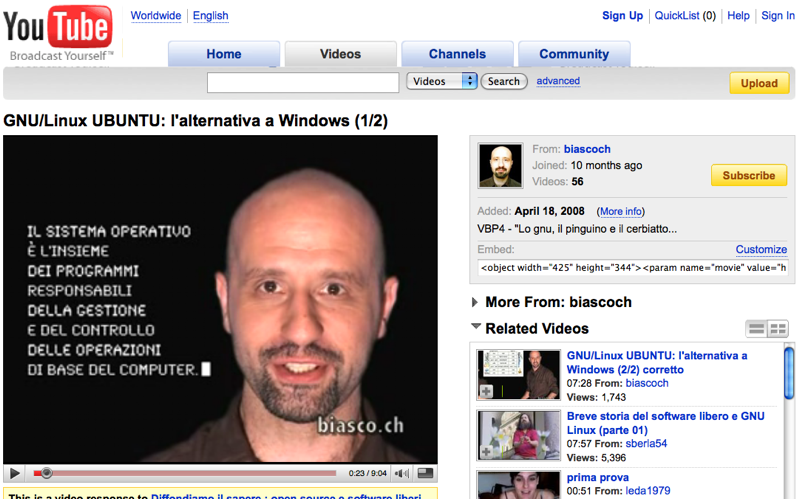Screen dimensions: 800x499
Task: Open thumbnail of prima prova video
Action: click(518, 485)
